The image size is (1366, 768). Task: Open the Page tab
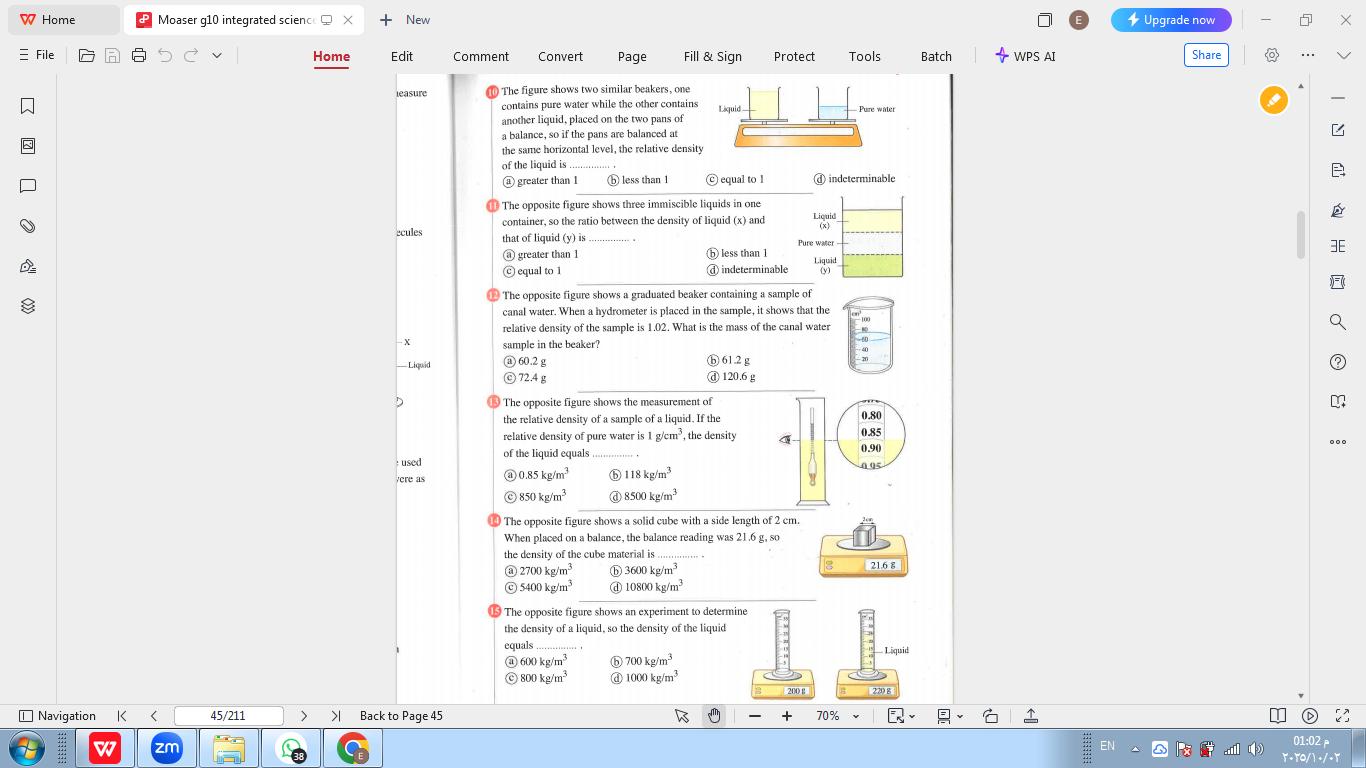(x=632, y=56)
